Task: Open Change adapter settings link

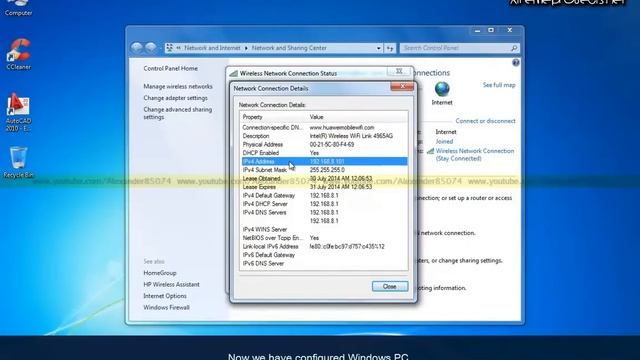Action: click(x=175, y=98)
